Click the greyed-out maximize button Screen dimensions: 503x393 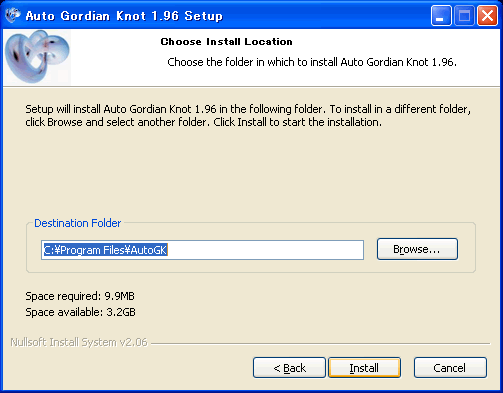464,16
